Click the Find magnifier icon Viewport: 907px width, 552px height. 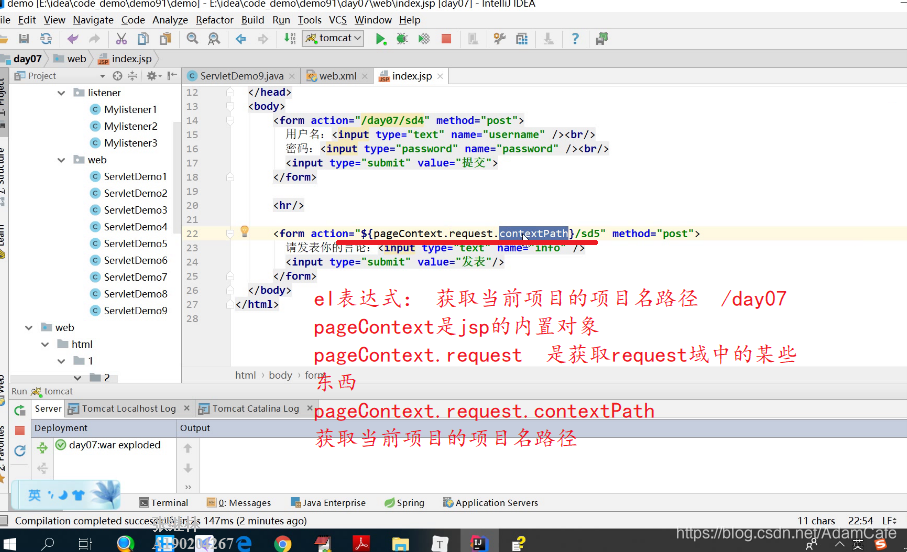[x=192, y=39]
